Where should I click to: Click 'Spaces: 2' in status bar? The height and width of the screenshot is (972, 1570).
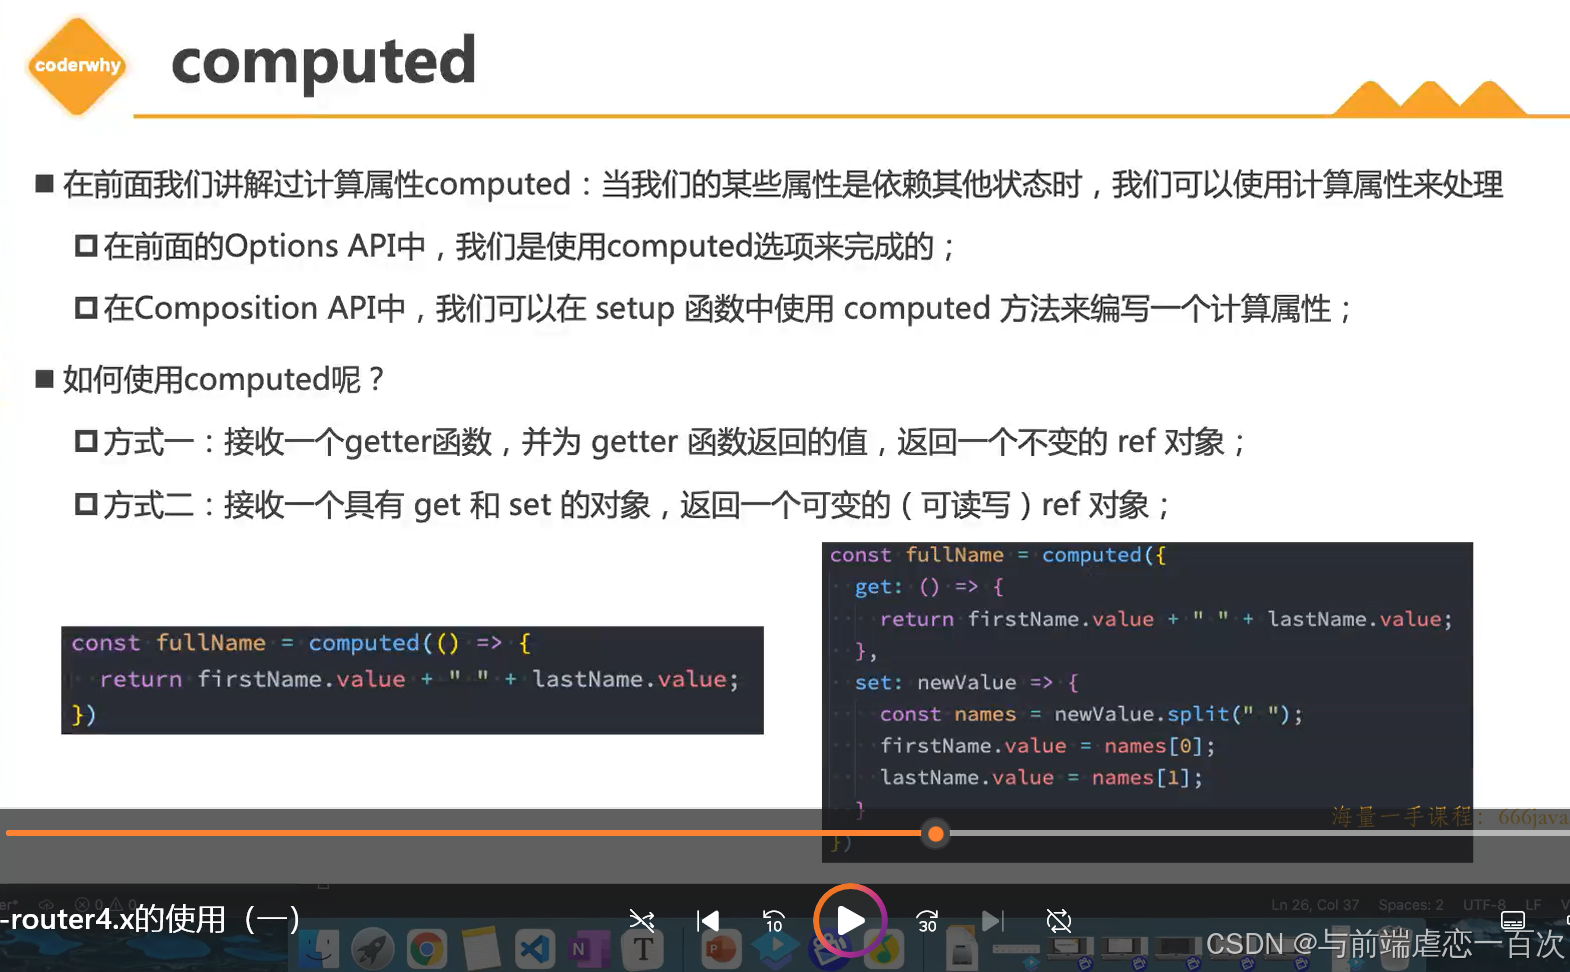(x=1411, y=905)
